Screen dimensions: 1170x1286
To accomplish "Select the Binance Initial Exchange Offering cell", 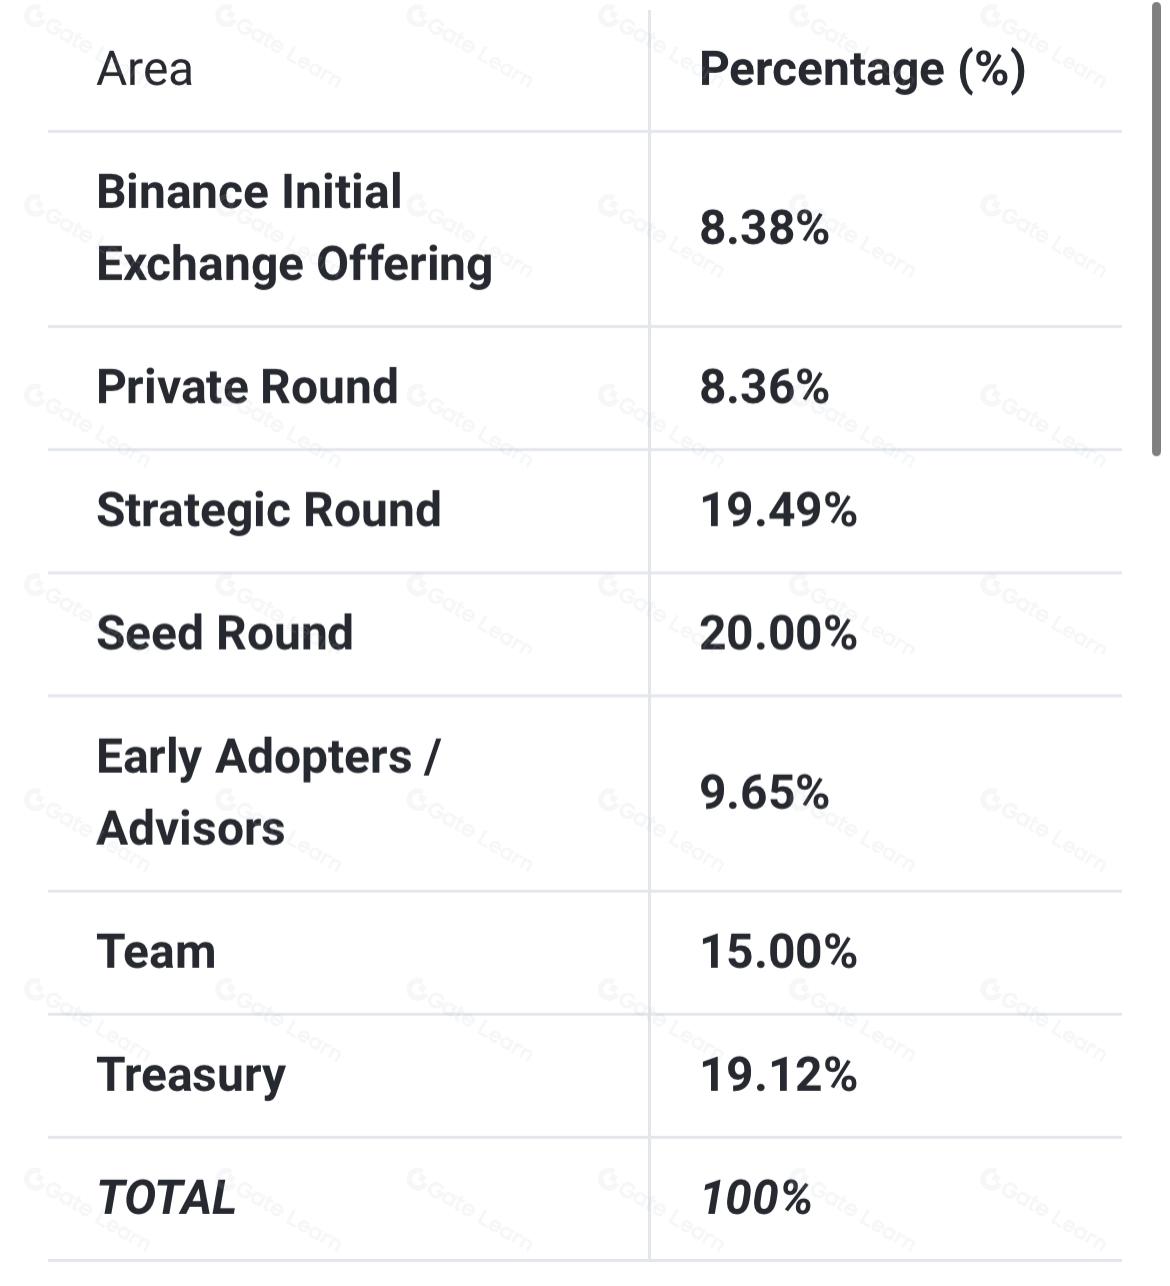I will coord(294,228).
